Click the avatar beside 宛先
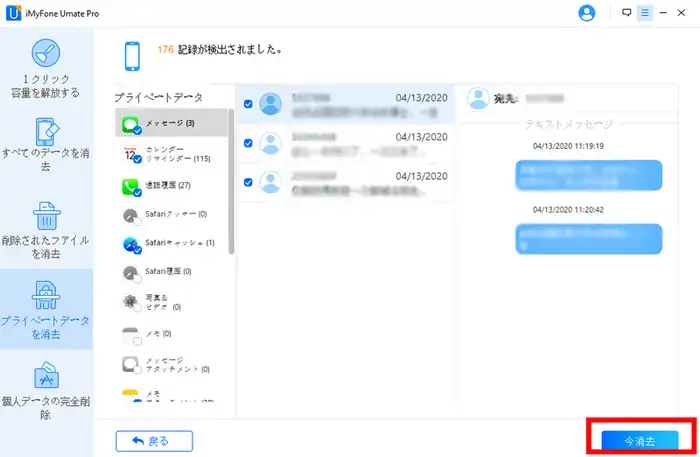The height and width of the screenshot is (457, 700). 478,98
